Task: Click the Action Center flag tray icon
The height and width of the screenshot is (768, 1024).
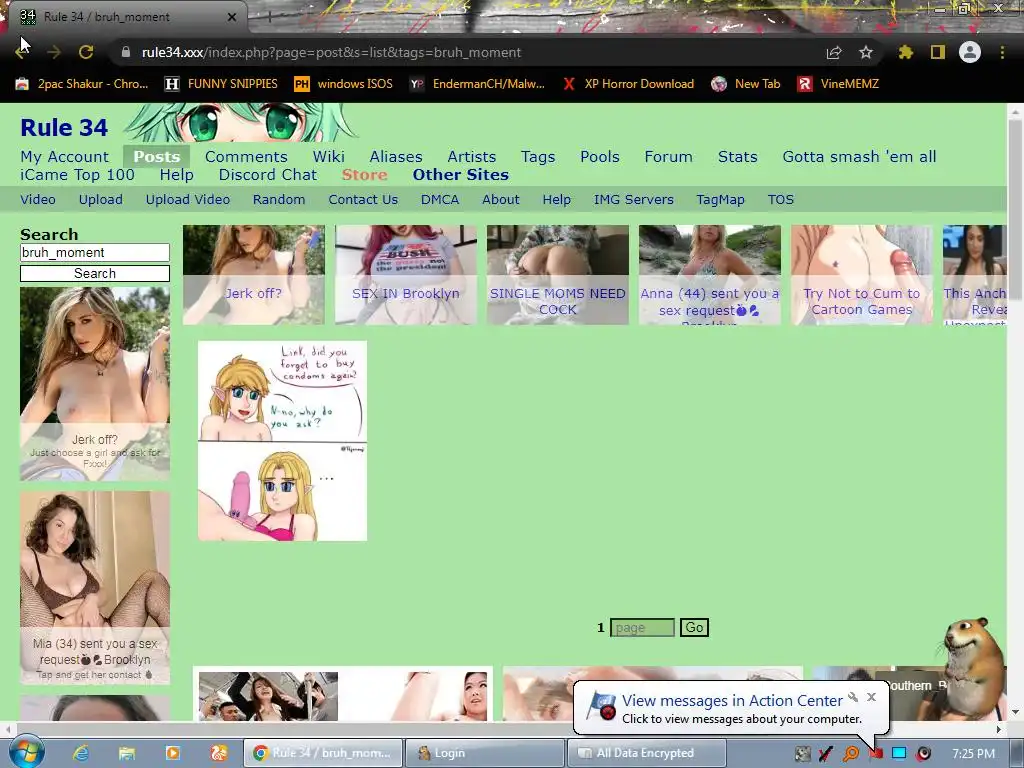Action: (x=875, y=753)
